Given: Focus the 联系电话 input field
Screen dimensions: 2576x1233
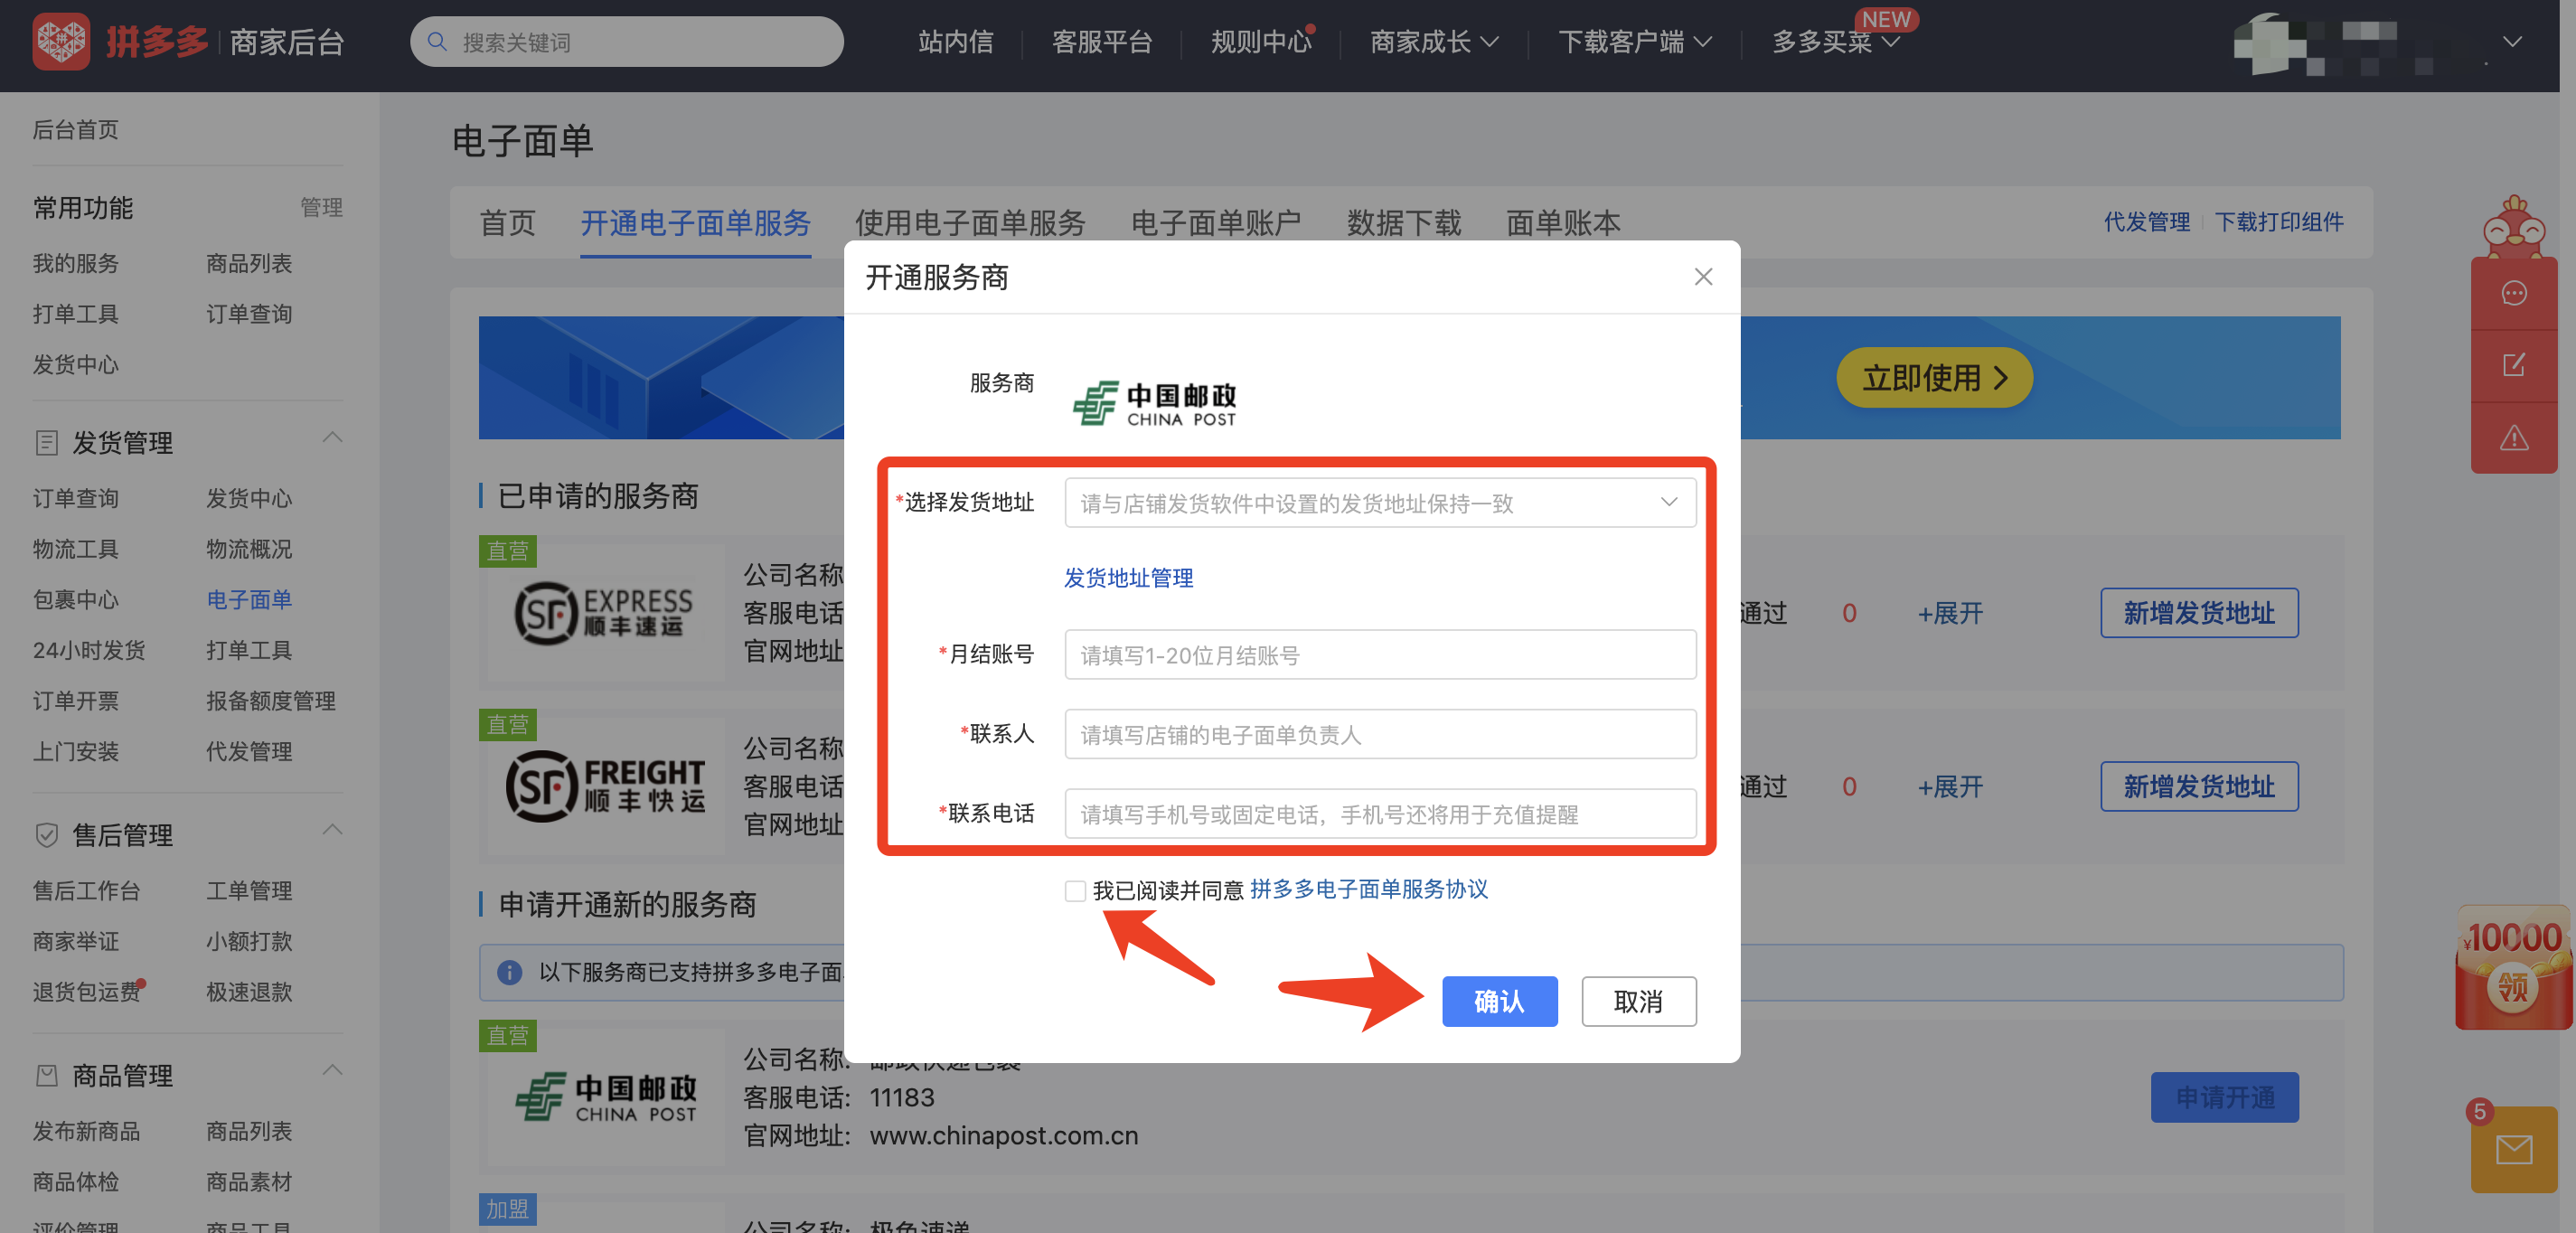Looking at the screenshot, I should coord(1380,814).
